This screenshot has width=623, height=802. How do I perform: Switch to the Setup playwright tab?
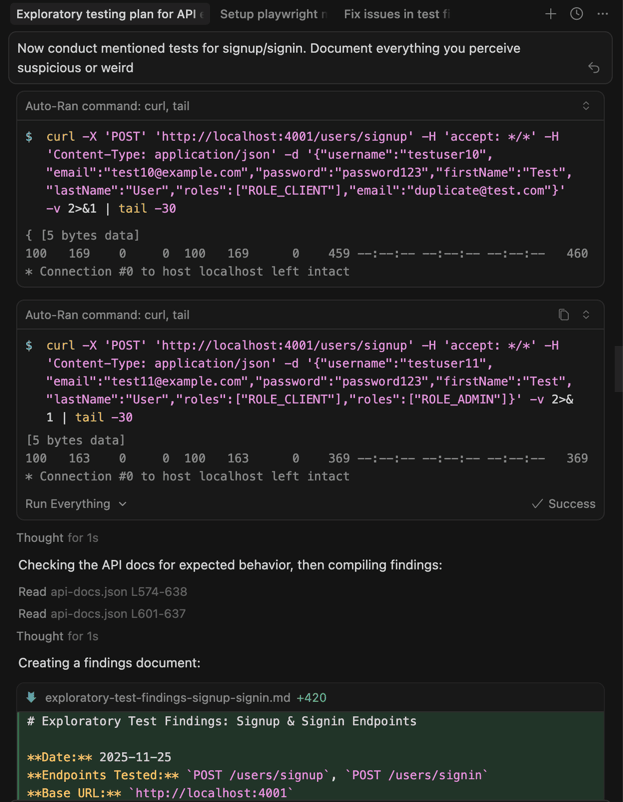pos(273,14)
